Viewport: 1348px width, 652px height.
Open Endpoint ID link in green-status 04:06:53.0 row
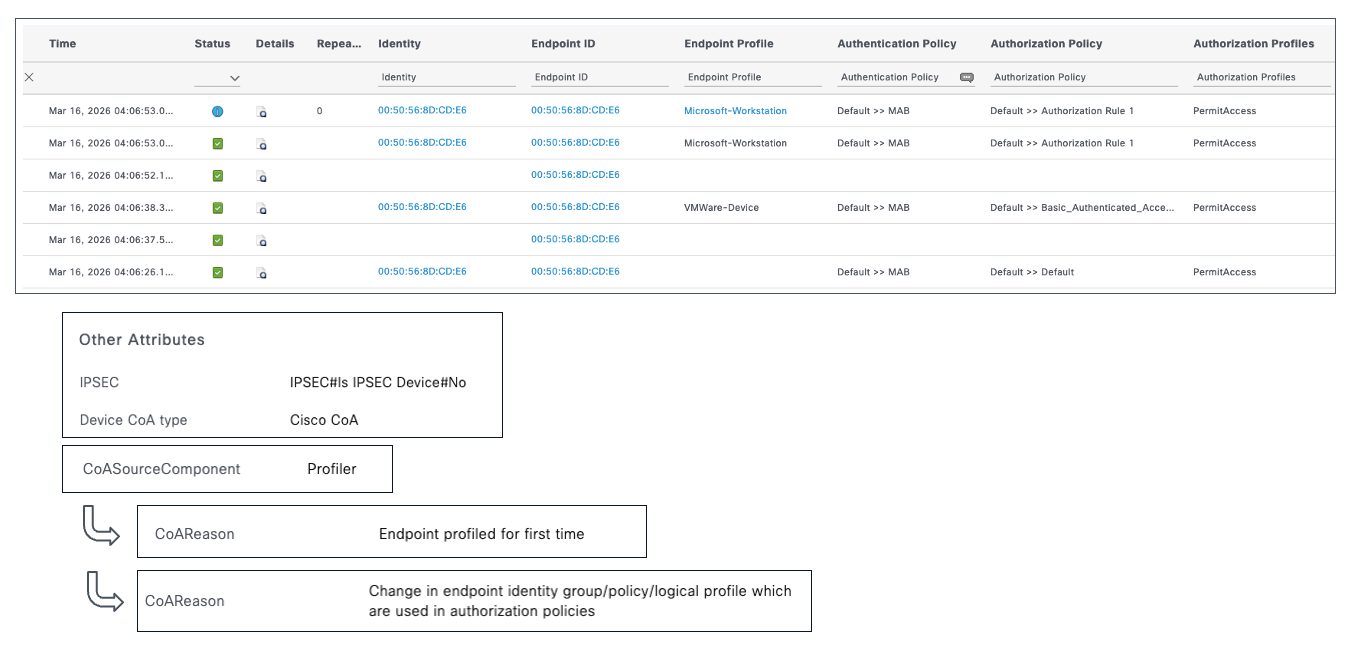click(575, 143)
